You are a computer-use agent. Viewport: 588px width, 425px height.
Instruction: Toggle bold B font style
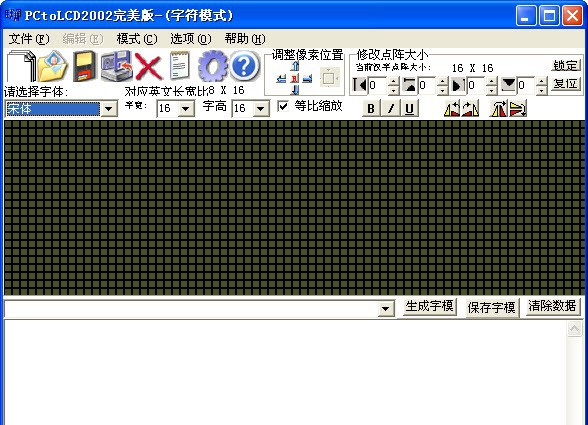coord(371,108)
